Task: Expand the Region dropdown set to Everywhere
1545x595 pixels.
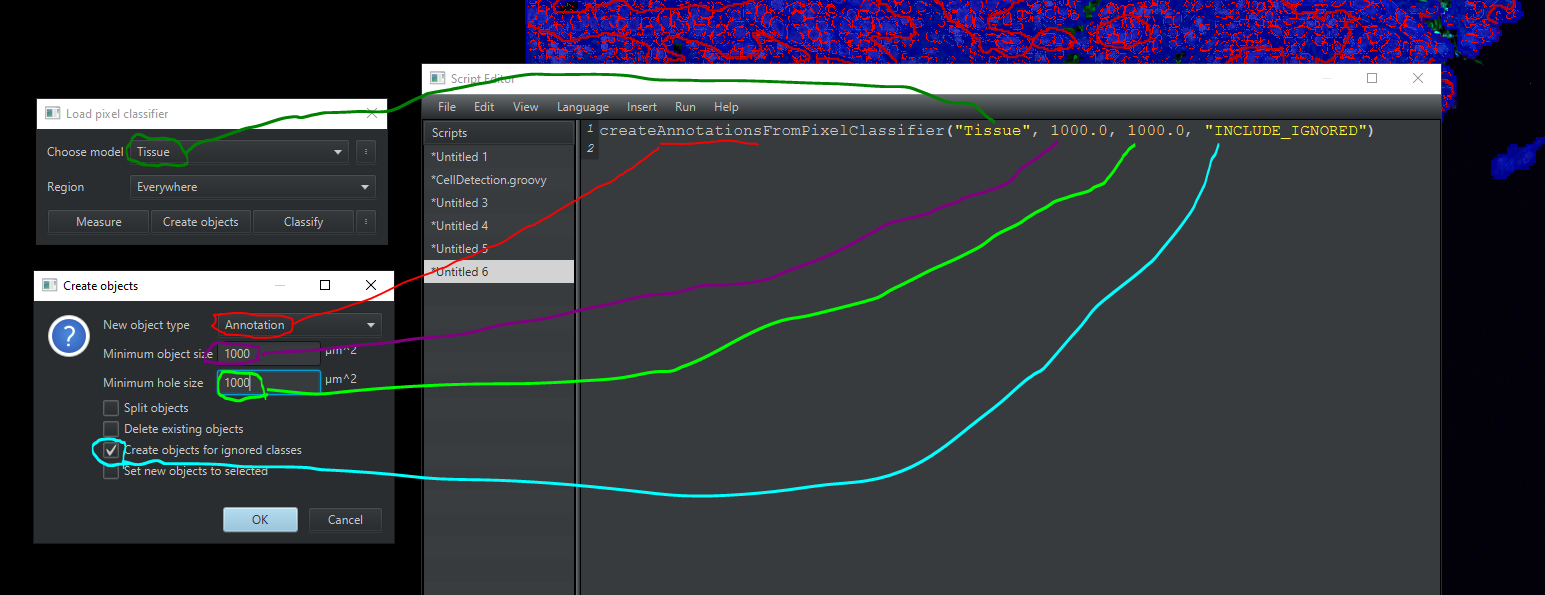Action: [252, 187]
